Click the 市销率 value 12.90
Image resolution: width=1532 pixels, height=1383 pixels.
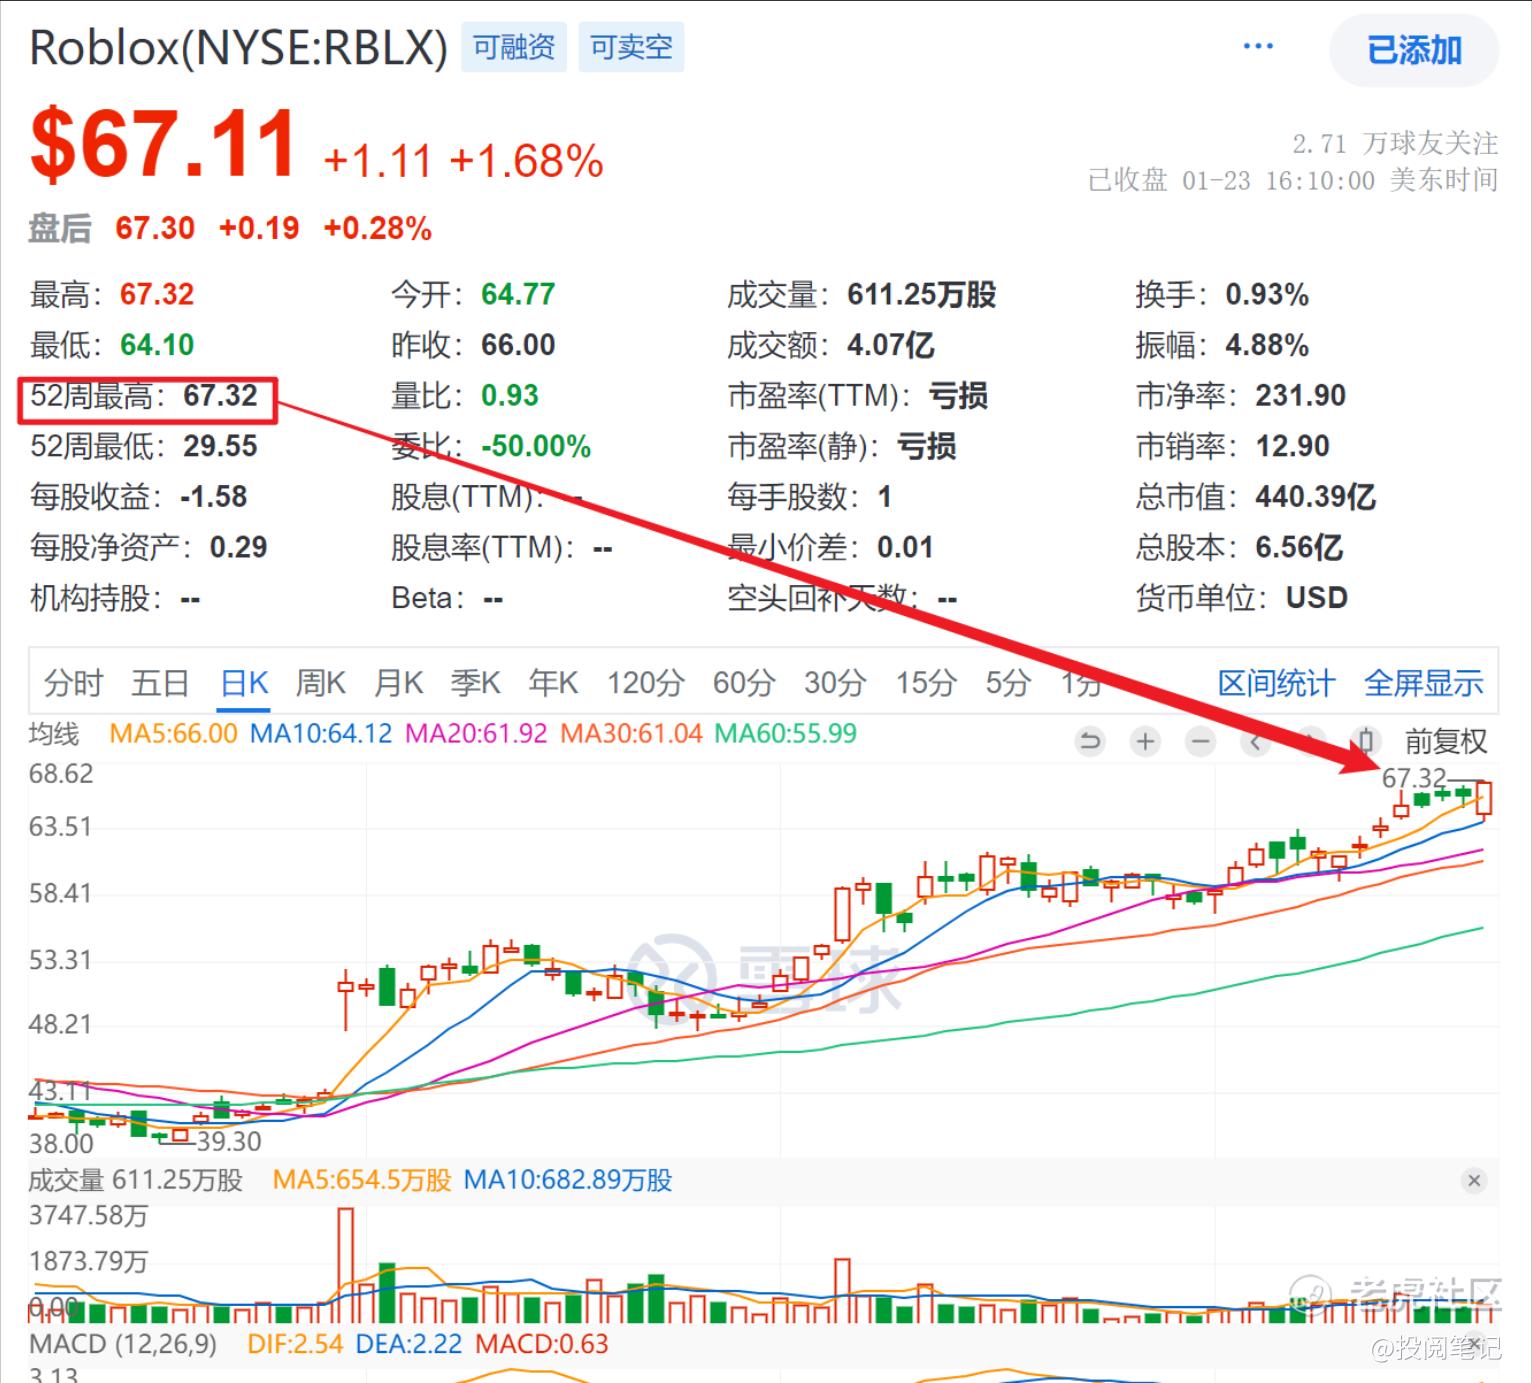pos(1293,446)
